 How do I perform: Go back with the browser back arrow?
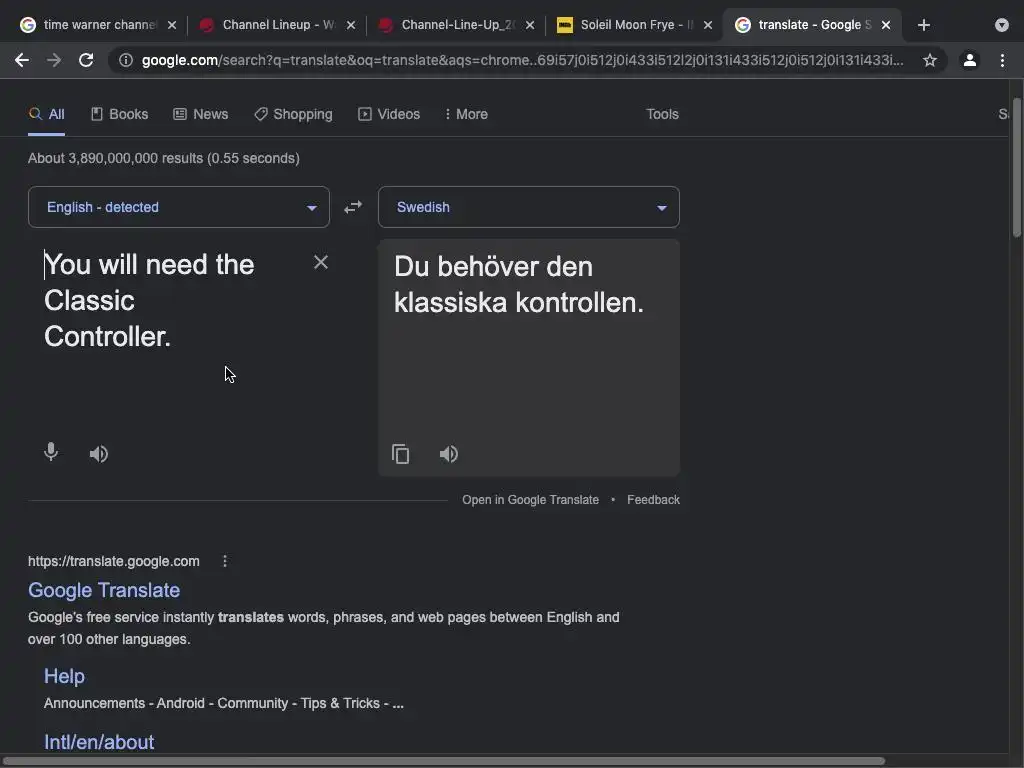(22, 60)
